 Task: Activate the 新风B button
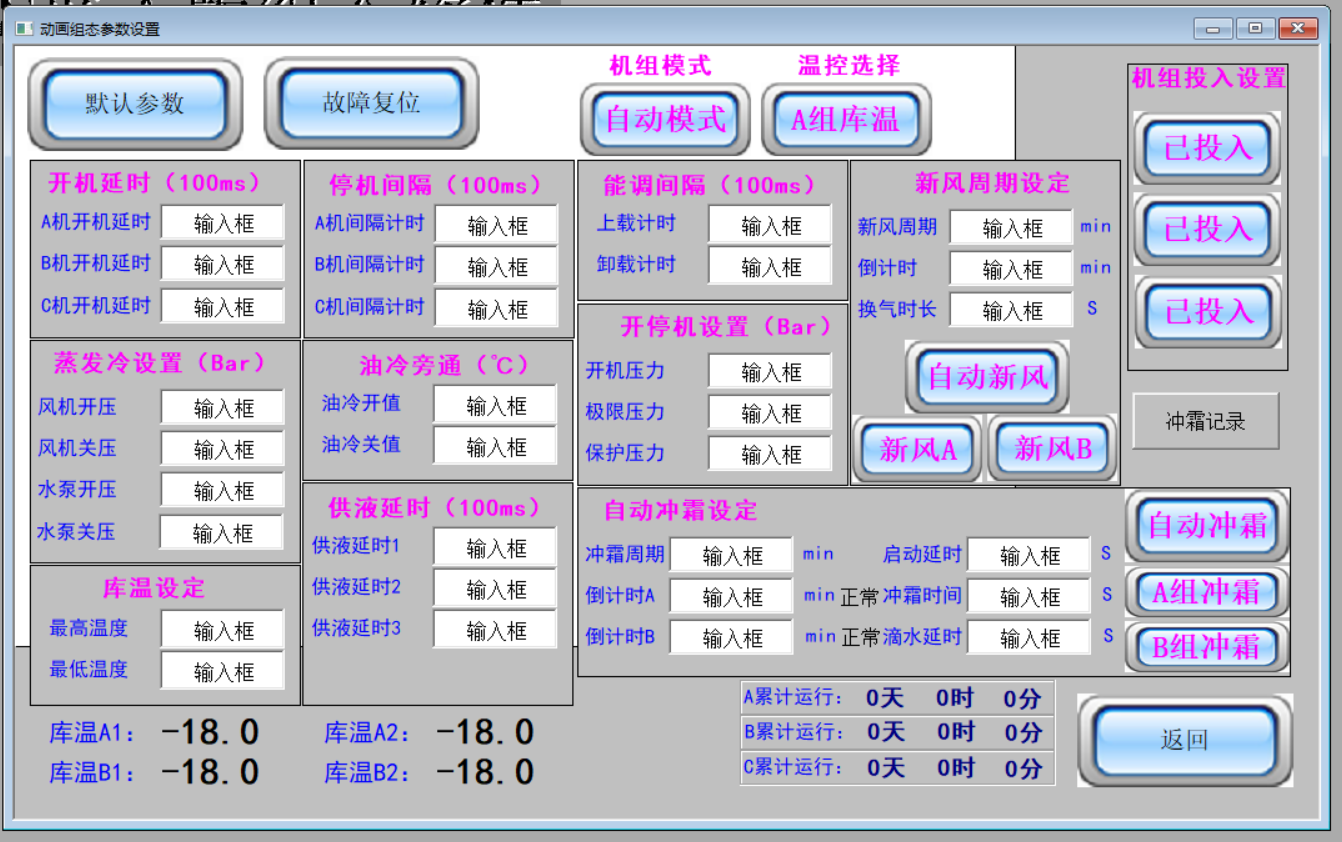(1053, 450)
